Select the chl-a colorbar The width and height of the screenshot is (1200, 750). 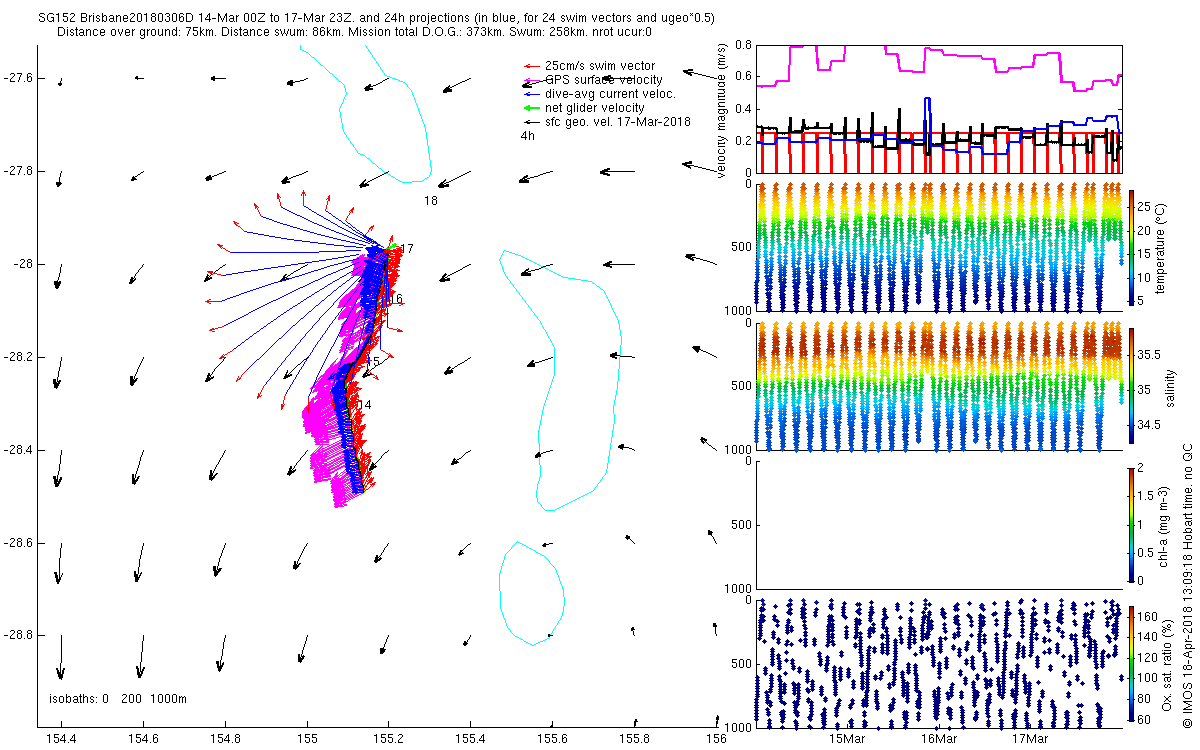coord(1131,524)
